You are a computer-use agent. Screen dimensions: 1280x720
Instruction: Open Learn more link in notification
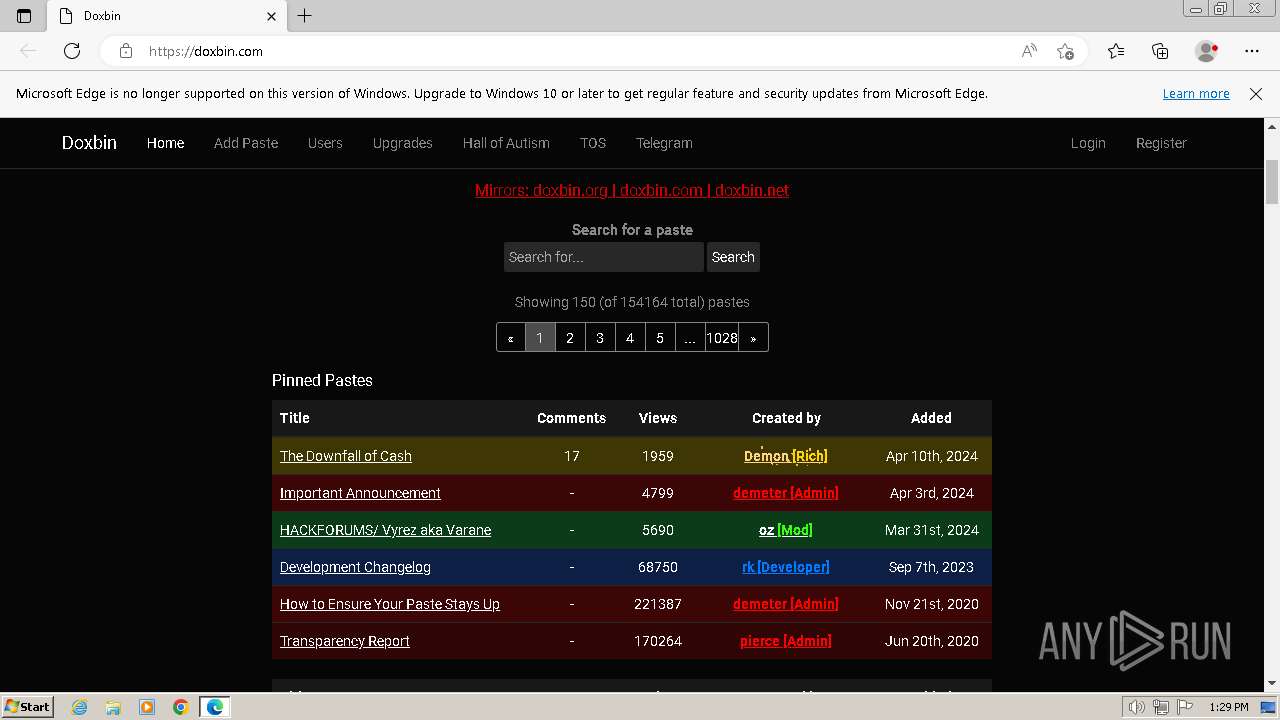click(x=1196, y=94)
